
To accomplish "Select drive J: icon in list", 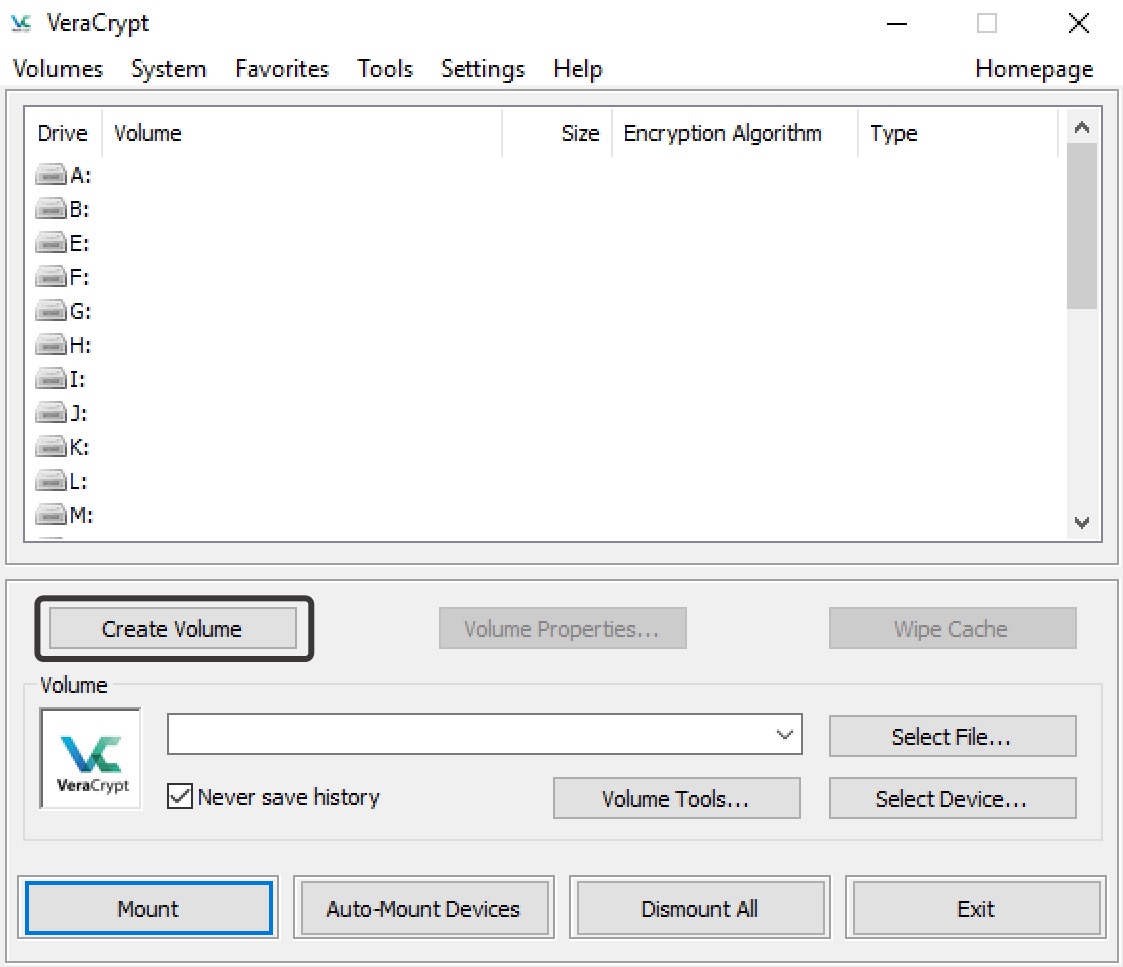I will (x=51, y=413).
